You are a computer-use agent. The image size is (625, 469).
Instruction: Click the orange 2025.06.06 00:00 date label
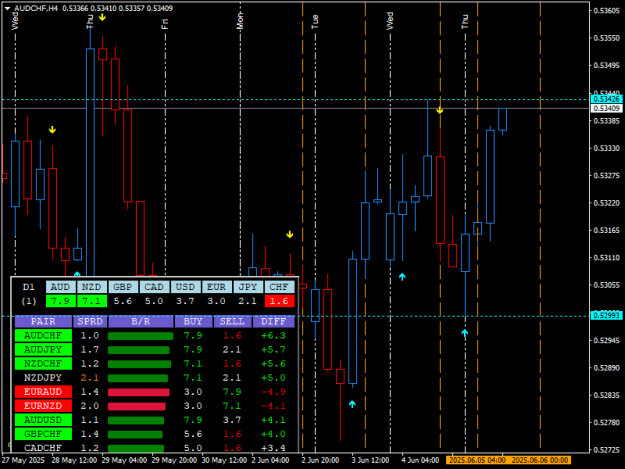tap(540, 460)
